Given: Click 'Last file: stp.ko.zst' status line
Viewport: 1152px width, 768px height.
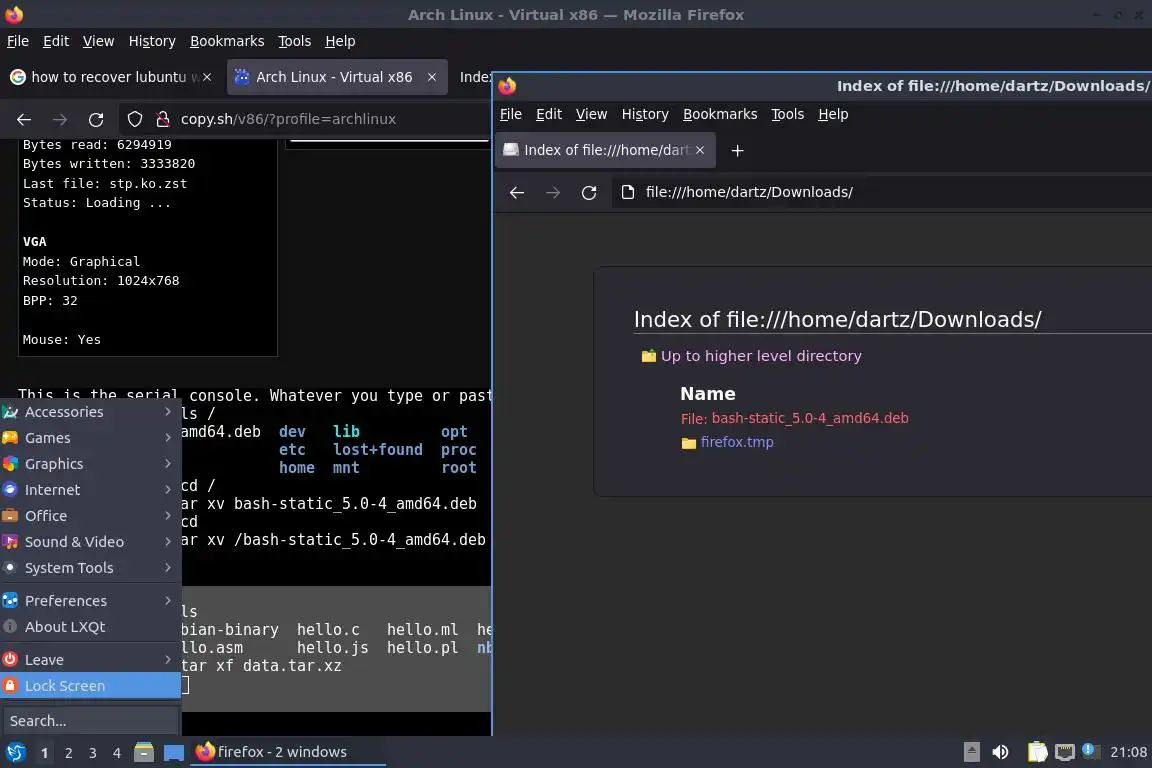Looking at the screenshot, I should [104, 184].
